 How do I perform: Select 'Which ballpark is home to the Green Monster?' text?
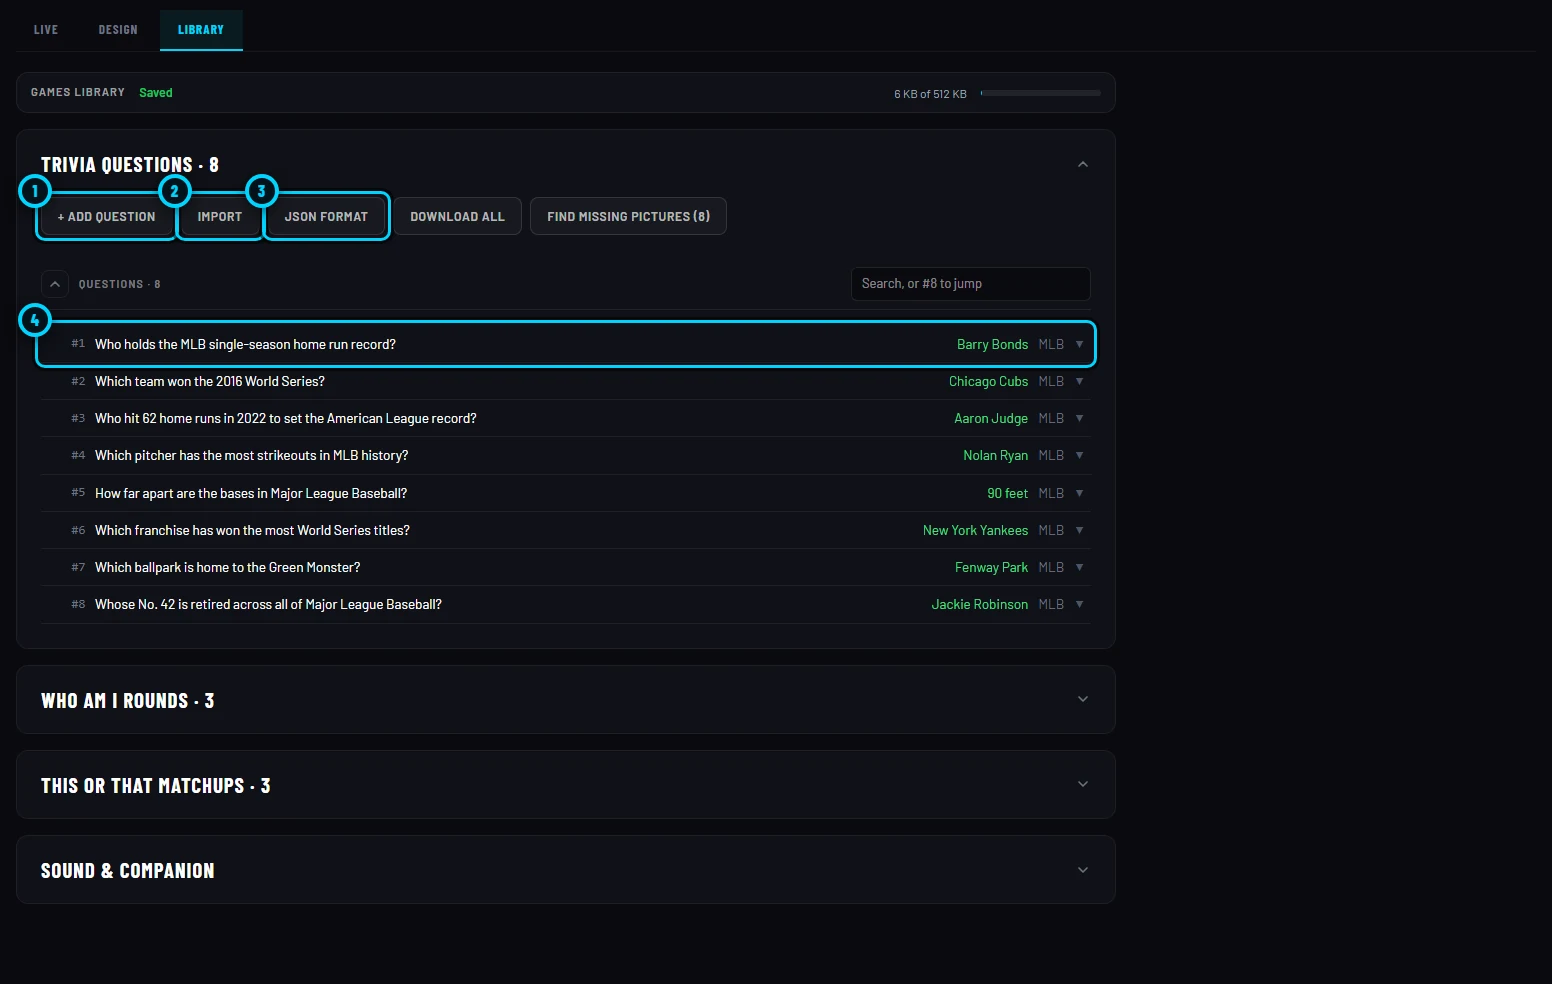click(227, 568)
